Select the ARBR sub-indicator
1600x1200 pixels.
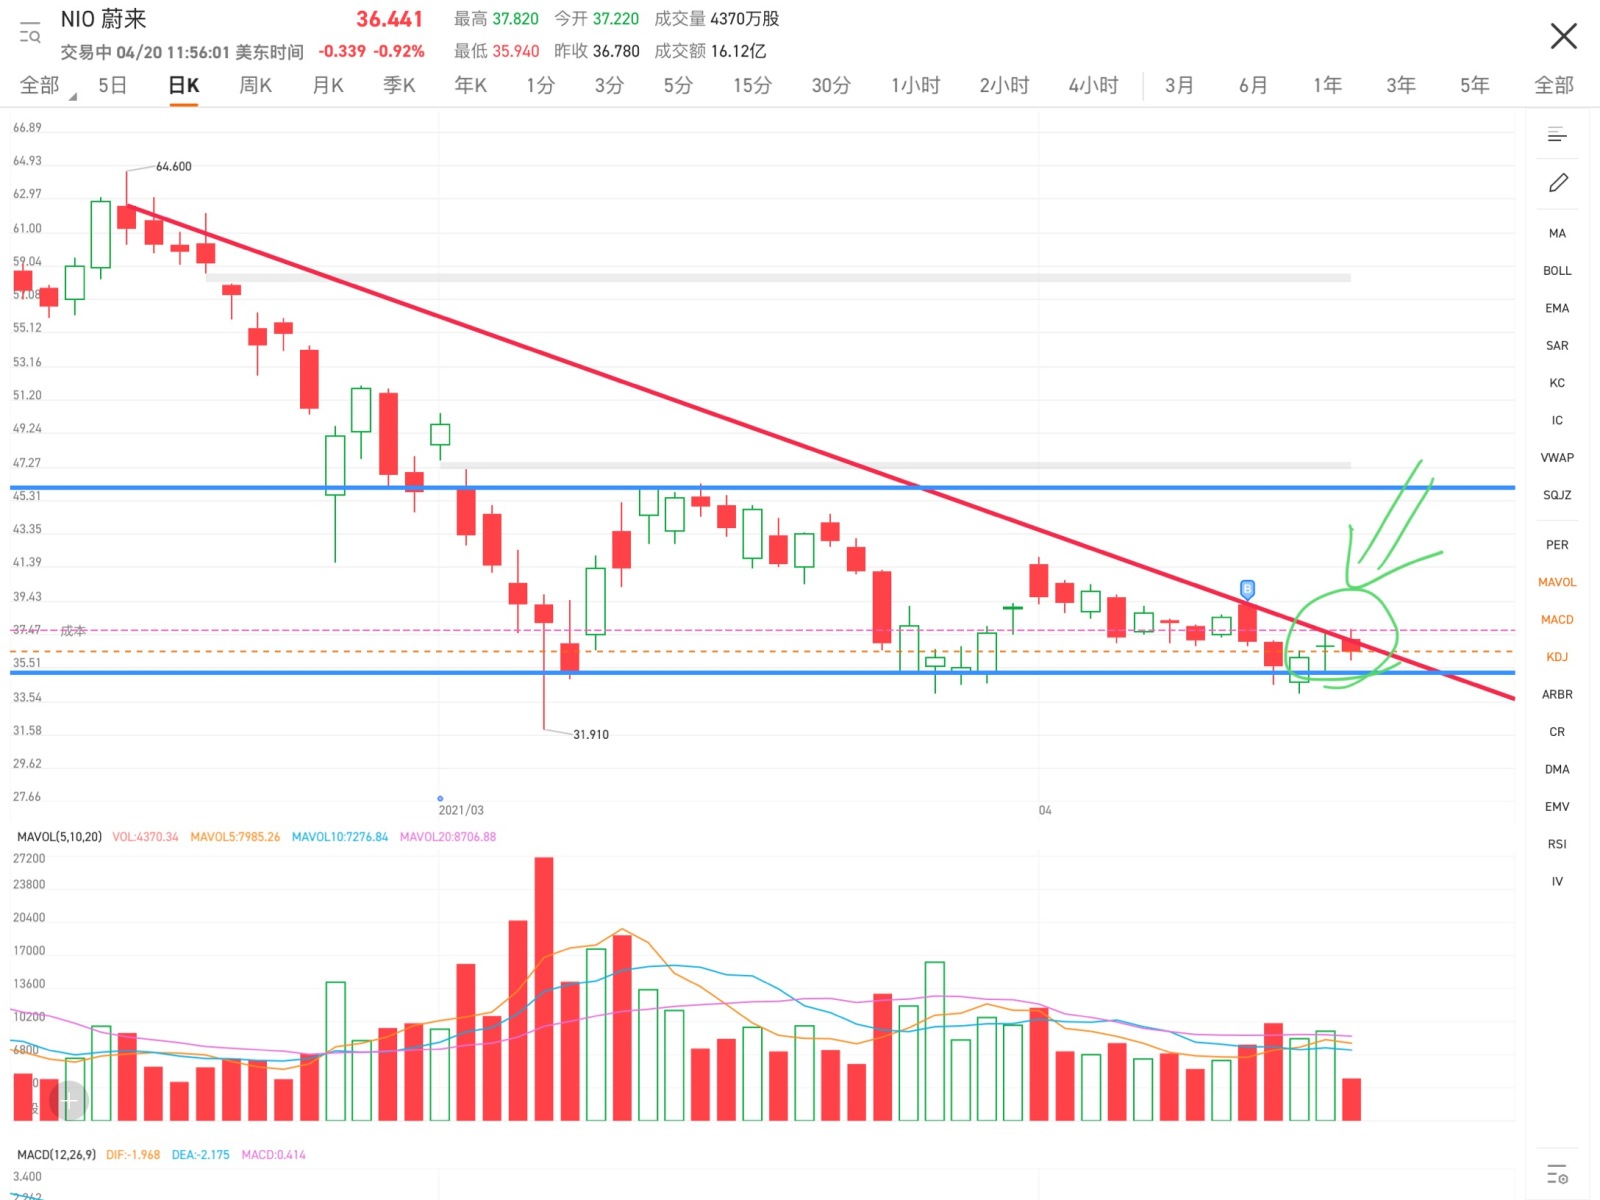(1557, 694)
